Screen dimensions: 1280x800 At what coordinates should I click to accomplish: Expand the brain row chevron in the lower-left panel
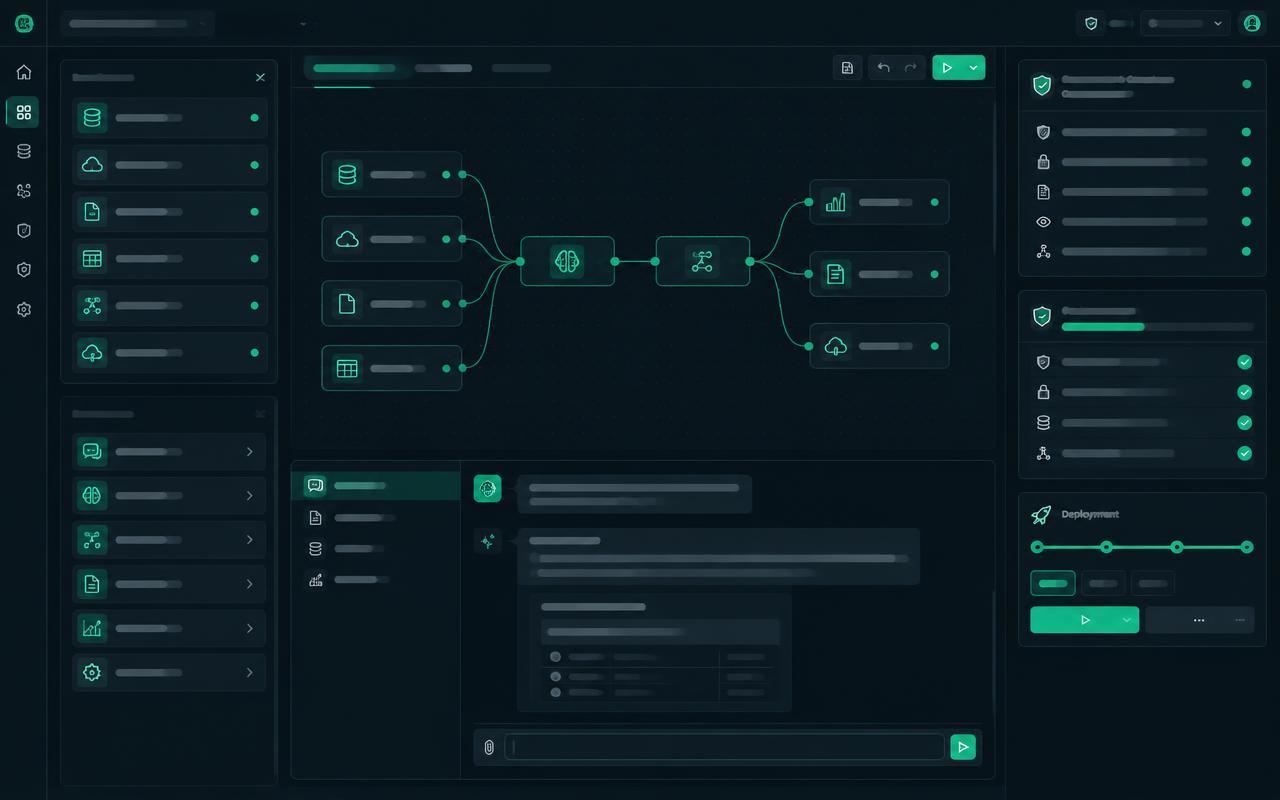click(x=249, y=496)
